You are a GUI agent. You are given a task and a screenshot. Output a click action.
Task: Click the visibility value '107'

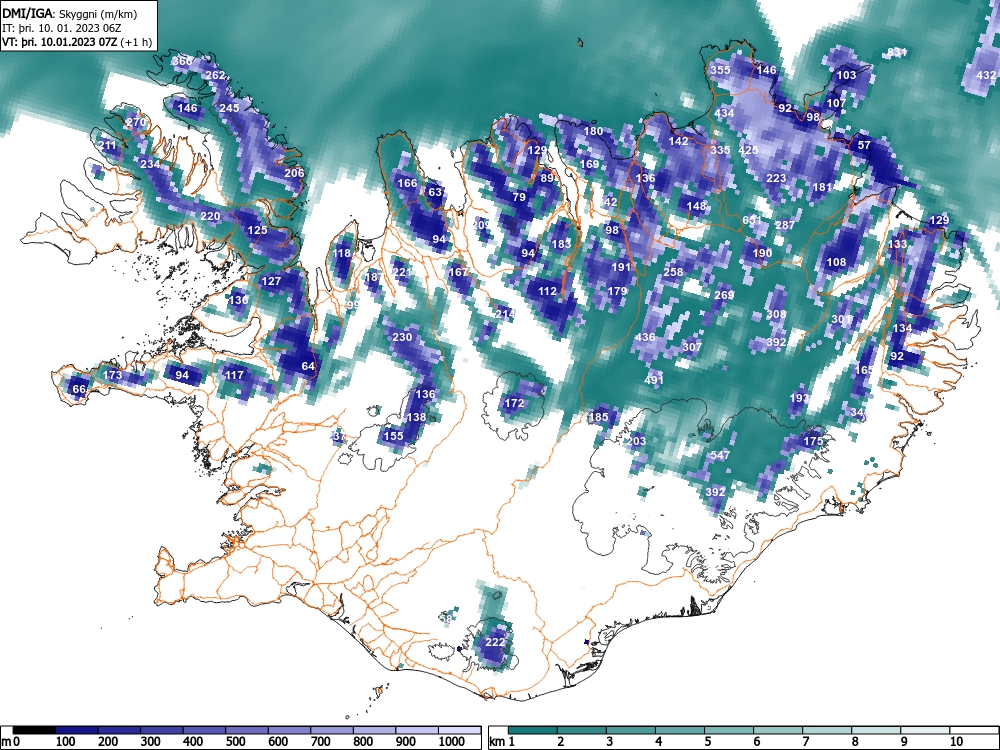(836, 103)
